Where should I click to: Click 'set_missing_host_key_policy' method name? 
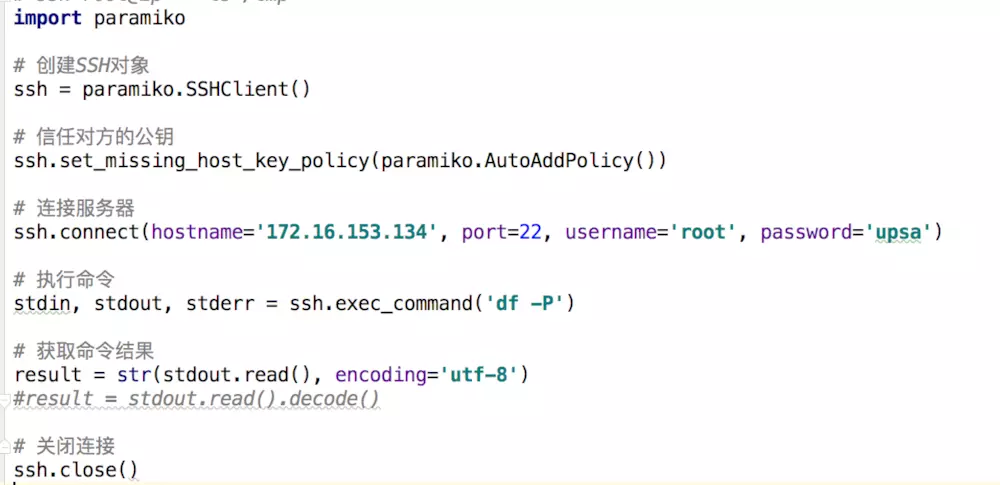[x=215, y=161]
